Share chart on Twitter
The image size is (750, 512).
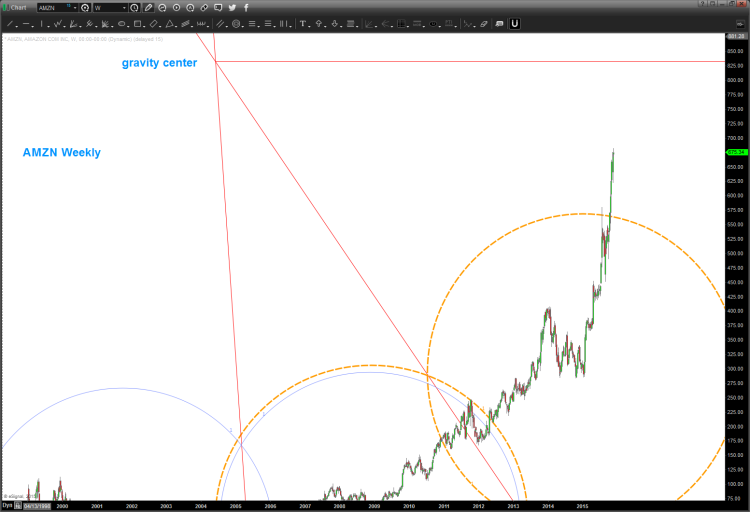coord(232,8)
